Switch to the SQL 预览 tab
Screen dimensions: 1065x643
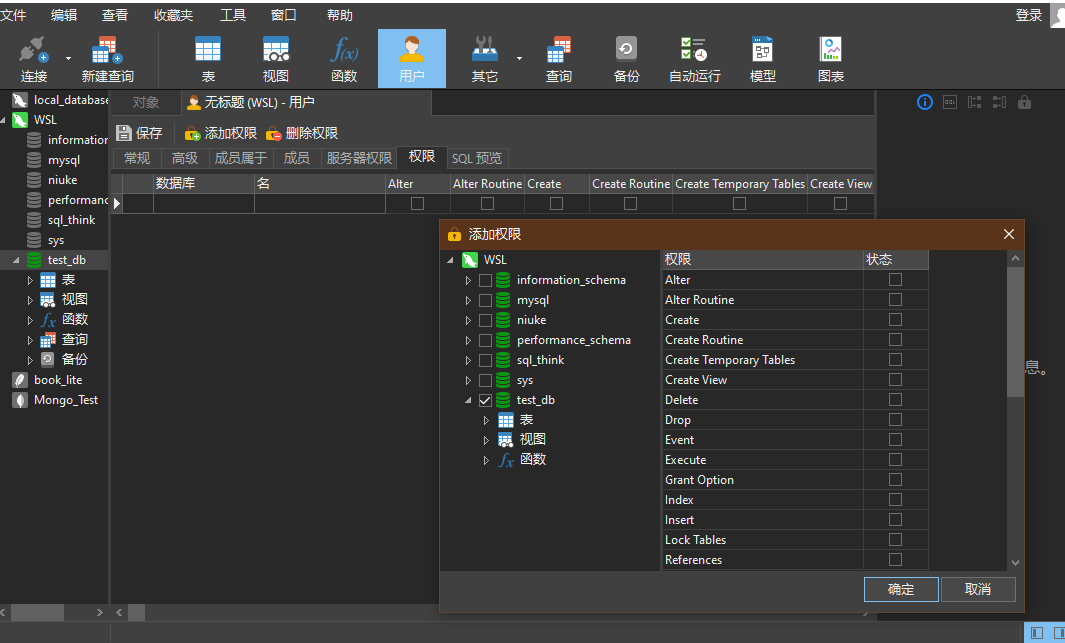pyautogui.click(x=477, y=158)
